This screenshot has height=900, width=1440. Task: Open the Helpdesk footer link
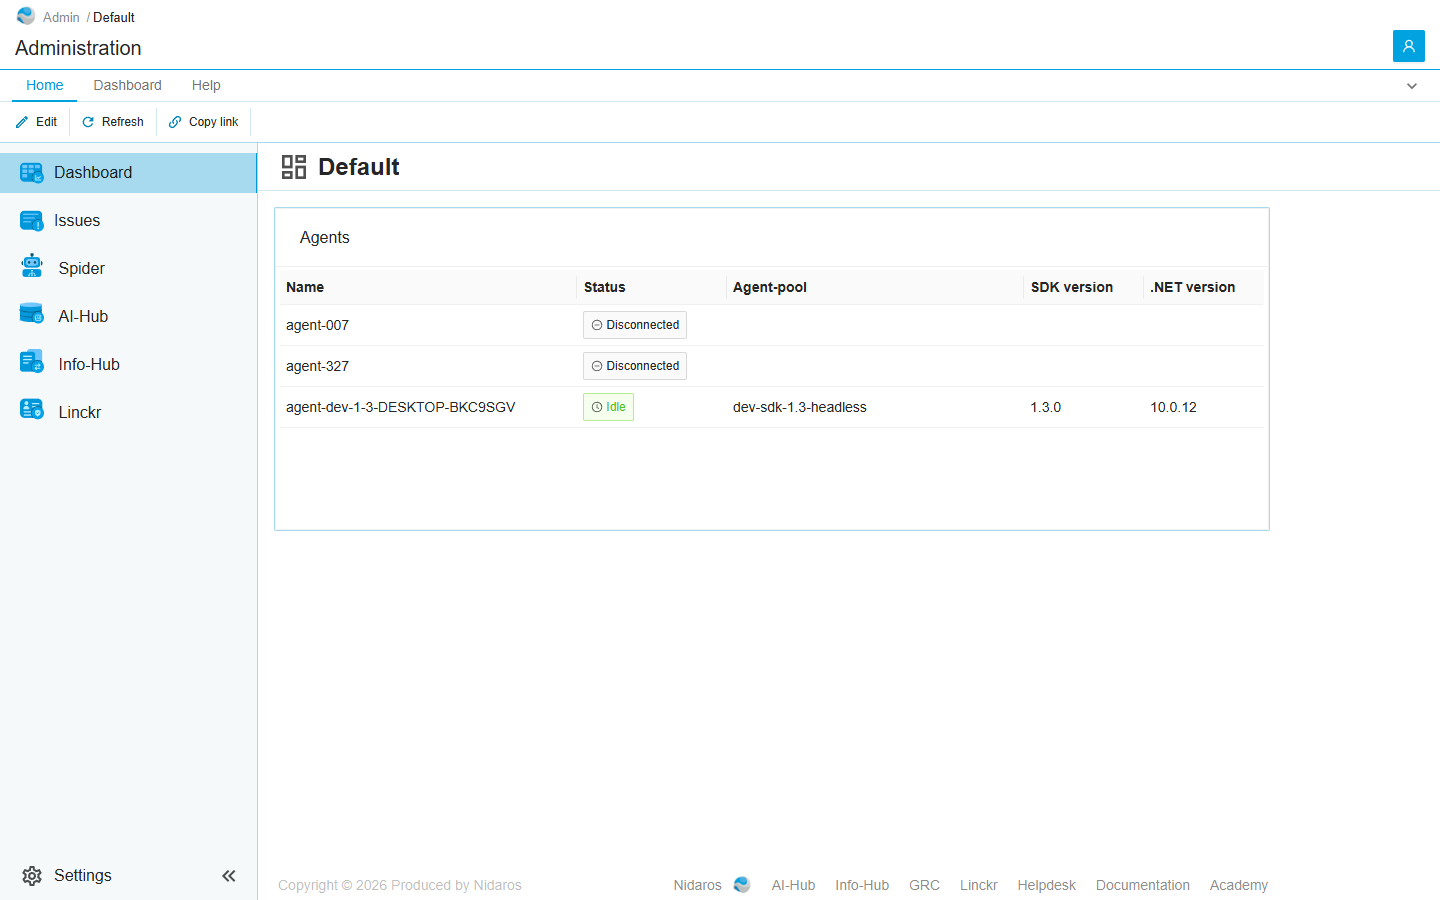point(1046,885)
